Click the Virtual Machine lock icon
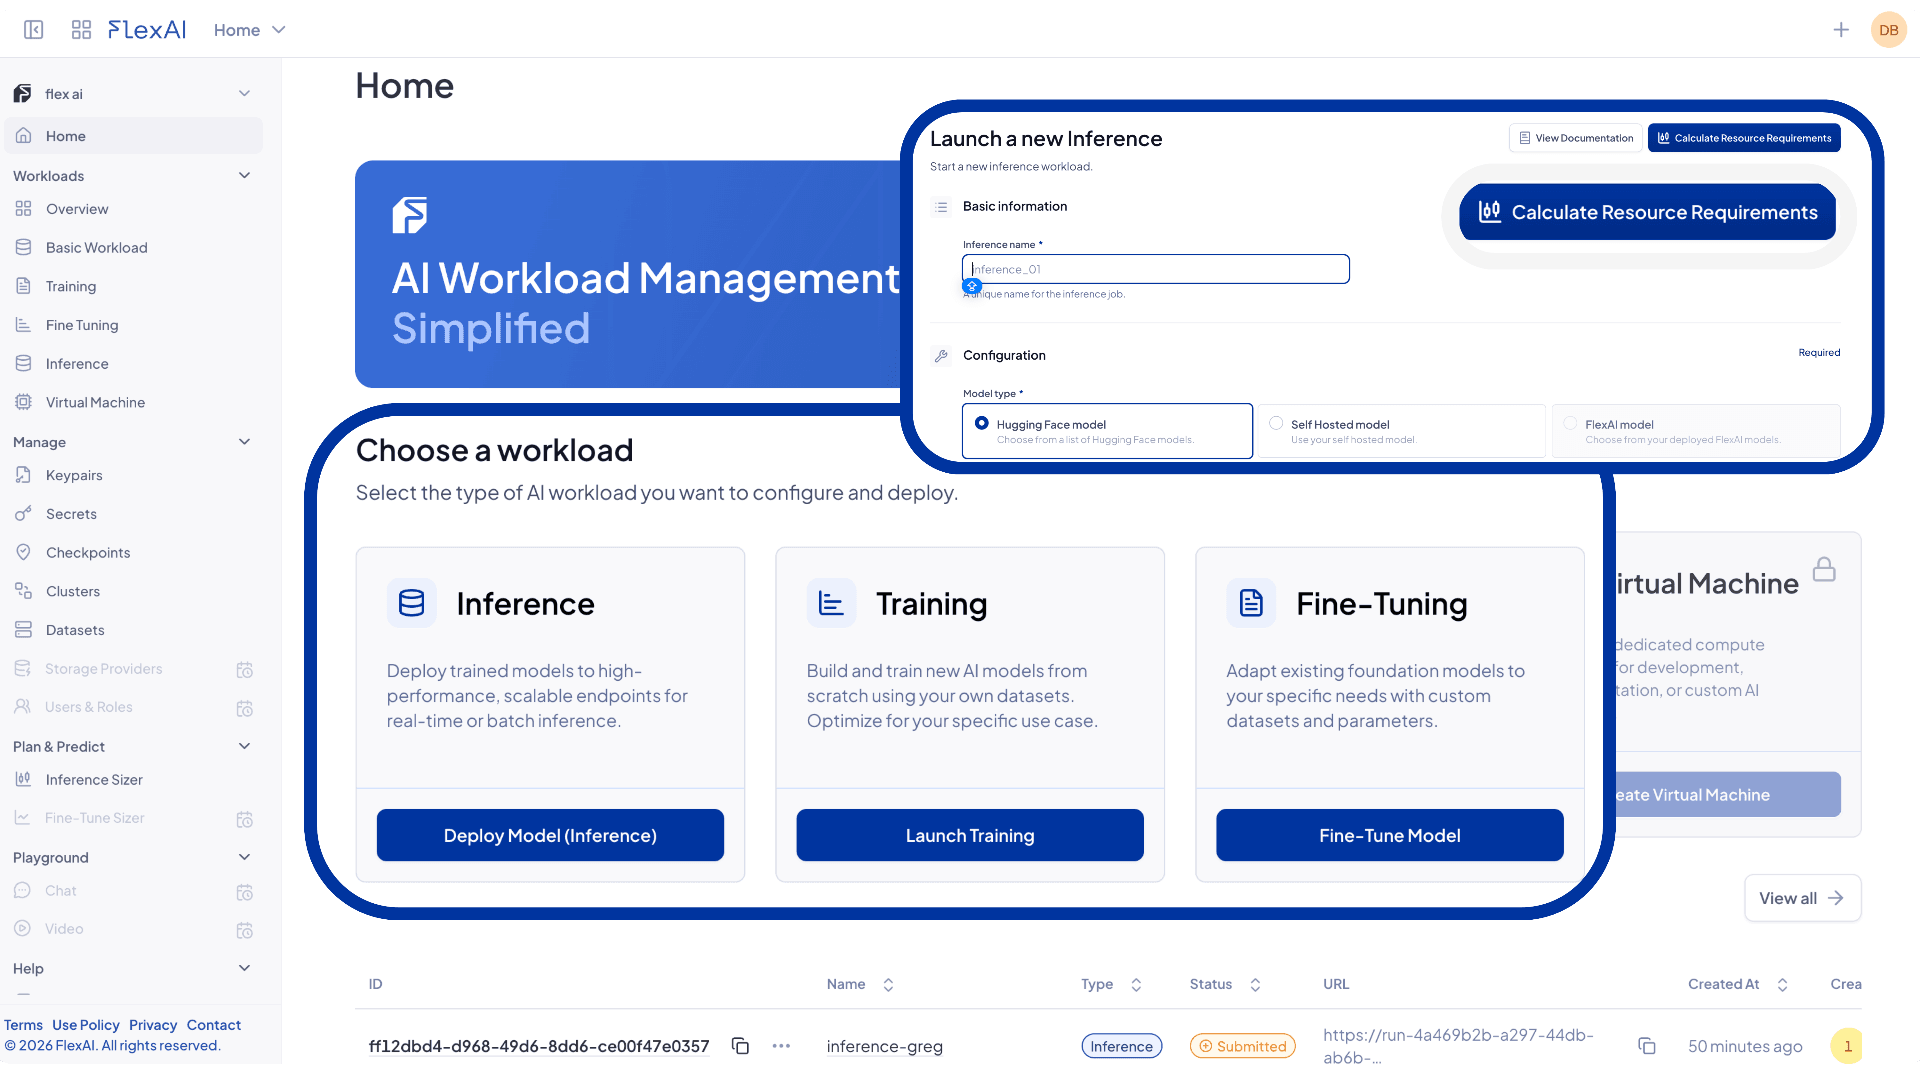Screen dimensions: 1920x1080 [x=1824, y=569]
